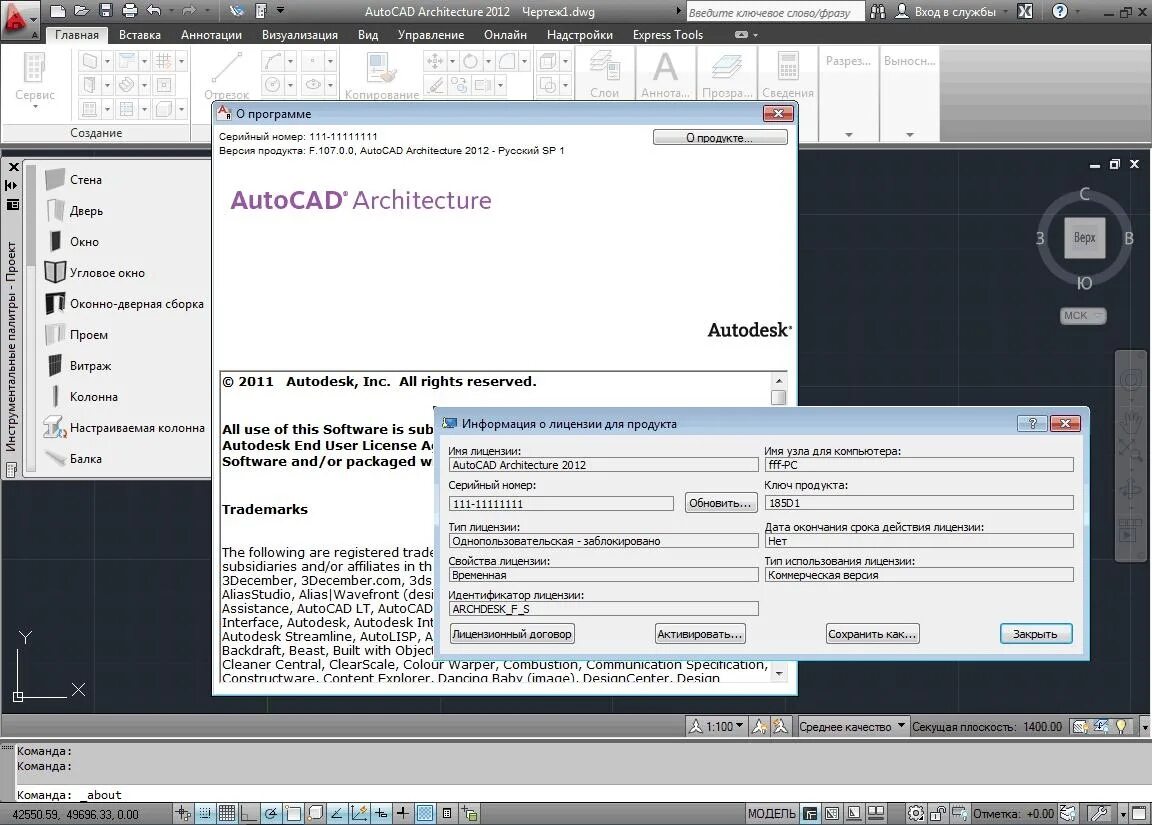Click the Отрезок line tool
Screen dimensions: 1152x825
[226, 74]
